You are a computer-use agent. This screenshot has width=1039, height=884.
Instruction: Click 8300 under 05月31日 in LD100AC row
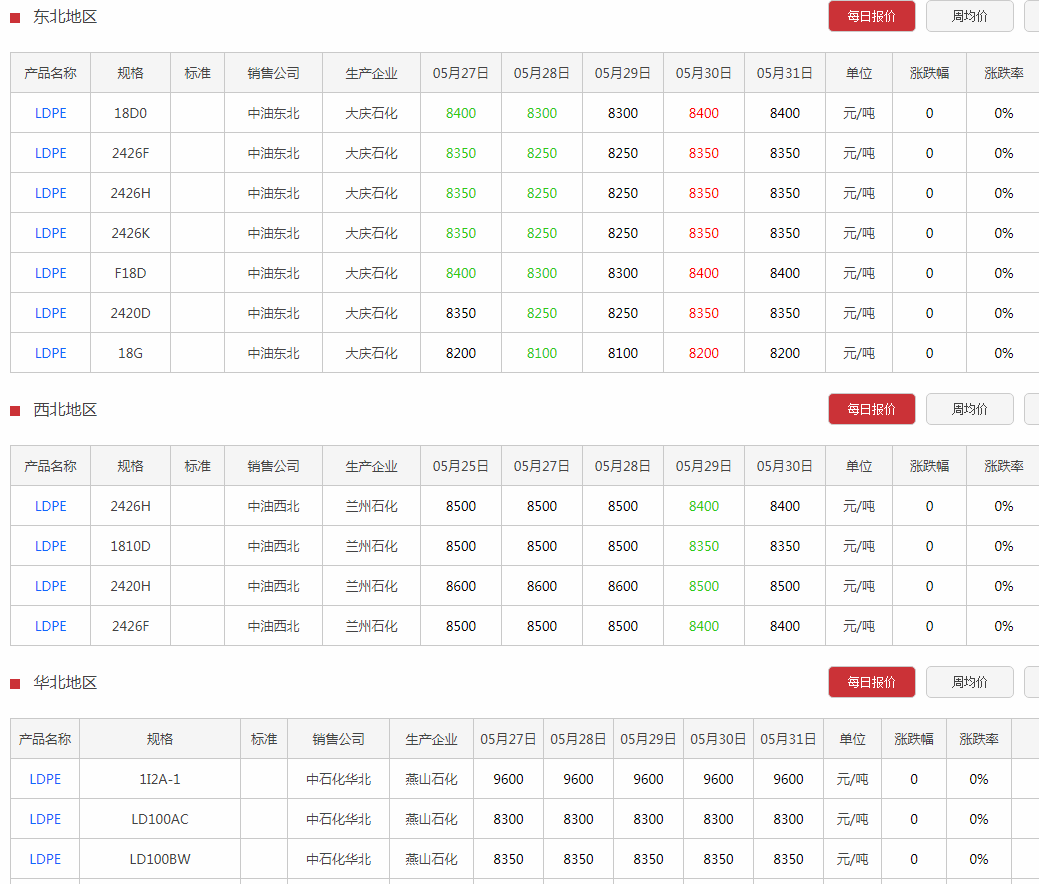point(788,819)
